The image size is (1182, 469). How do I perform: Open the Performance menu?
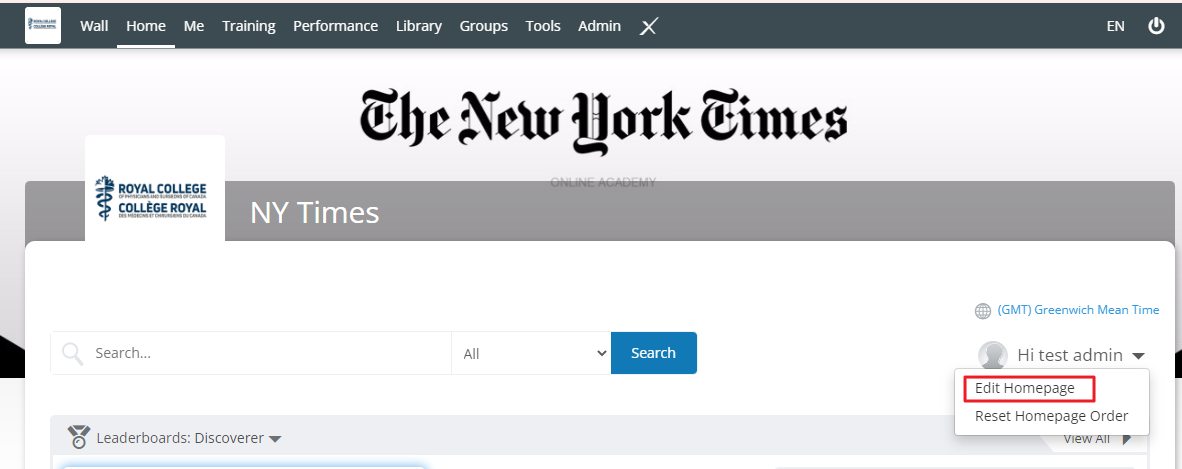click(x=335, y=26)
